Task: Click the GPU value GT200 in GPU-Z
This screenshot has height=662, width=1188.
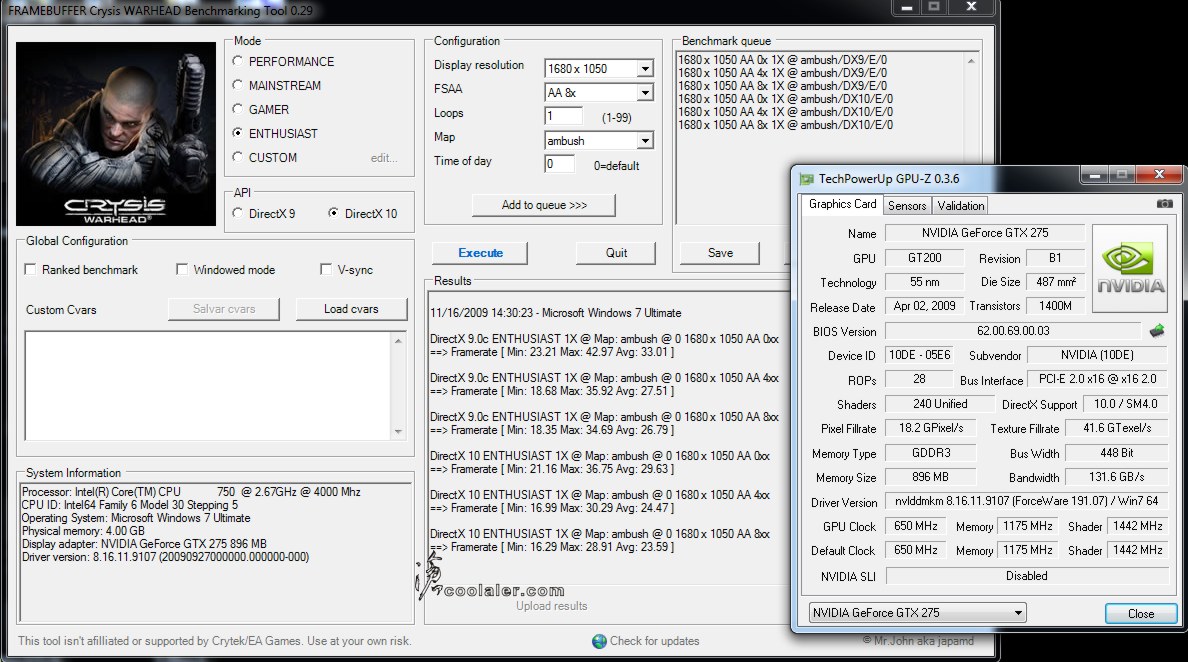Action: click(x=924, y=258)
